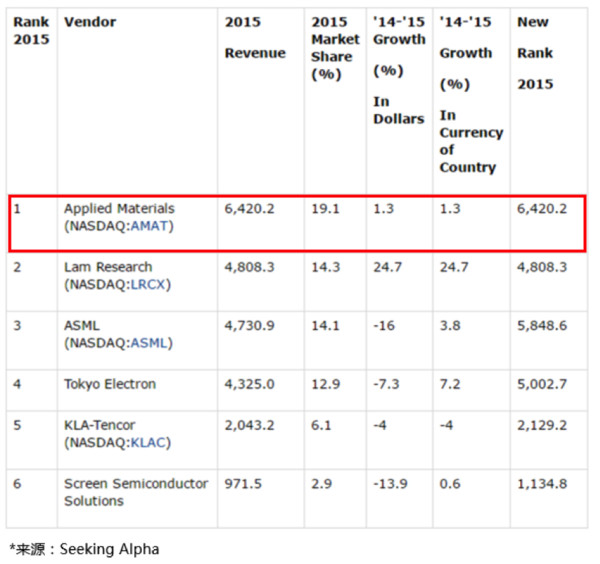Click revenue value 4,325.0

coord(249,384)
